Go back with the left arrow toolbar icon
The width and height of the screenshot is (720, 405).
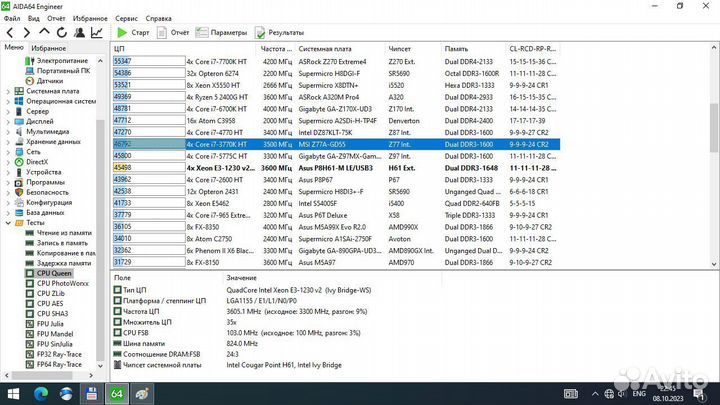(x=10, y=33)
